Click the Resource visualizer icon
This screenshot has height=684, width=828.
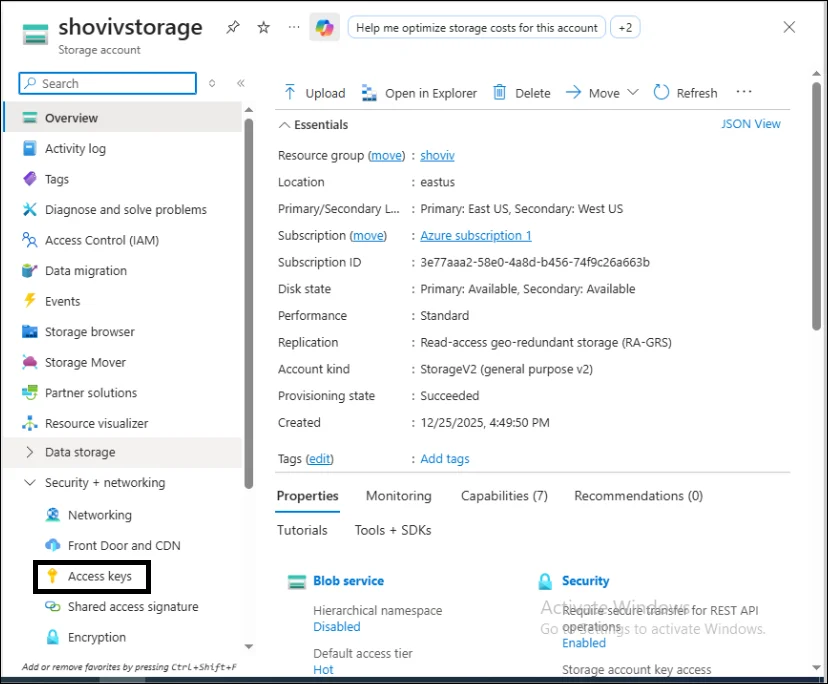point(30,423)
